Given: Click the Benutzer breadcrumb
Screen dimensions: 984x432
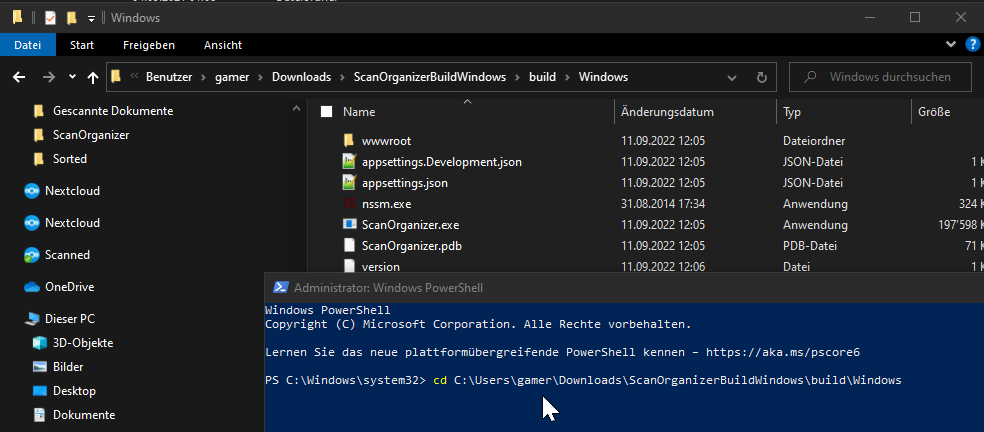Looking at the screenshot, I should [169, 77].
